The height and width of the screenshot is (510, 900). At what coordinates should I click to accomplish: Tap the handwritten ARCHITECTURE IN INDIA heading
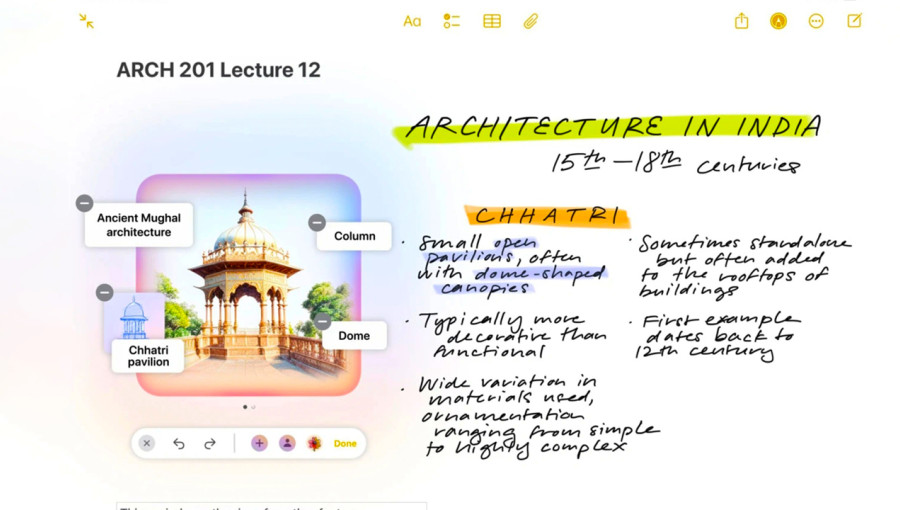click(611, 128)
